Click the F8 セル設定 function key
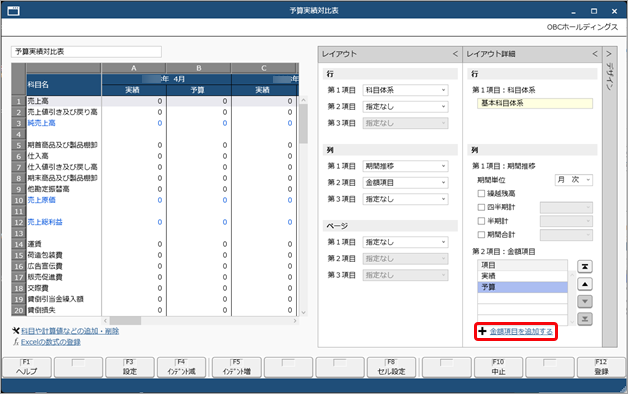 click(x=391, y=367)
